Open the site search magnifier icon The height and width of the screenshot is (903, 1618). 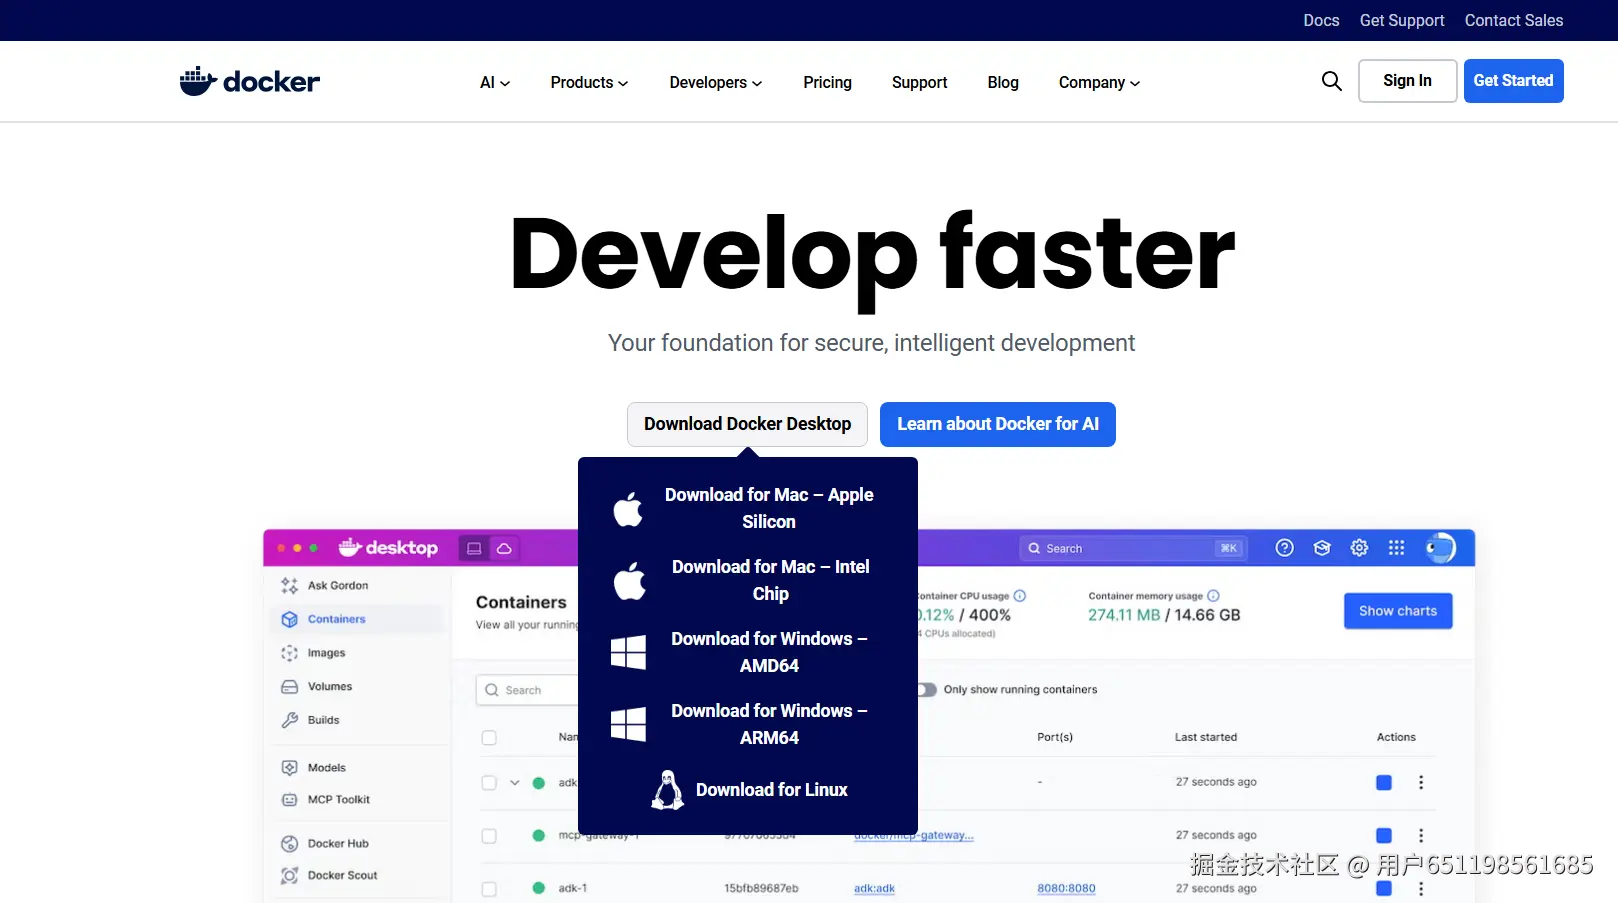[1331, 81]
